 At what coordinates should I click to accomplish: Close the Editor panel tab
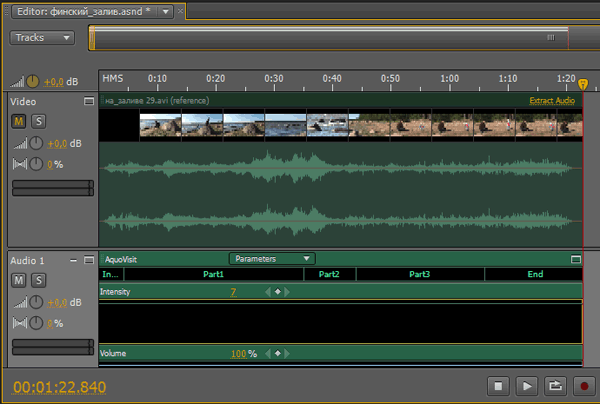(180, 11)
